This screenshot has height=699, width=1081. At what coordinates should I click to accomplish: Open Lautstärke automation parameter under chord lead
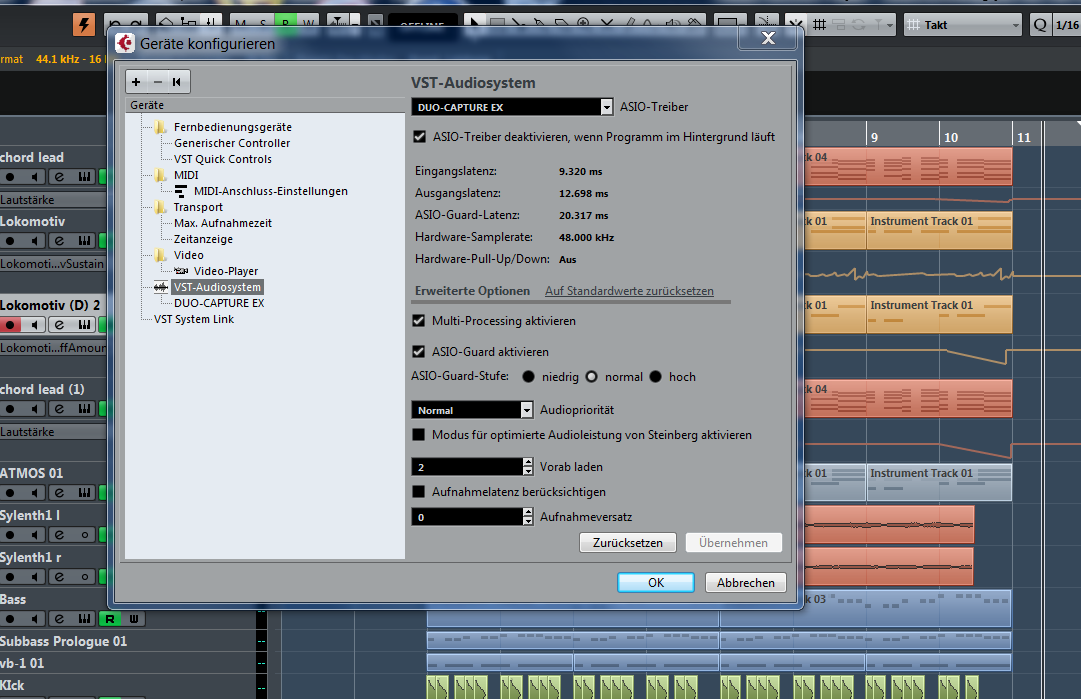pos(53,199)
